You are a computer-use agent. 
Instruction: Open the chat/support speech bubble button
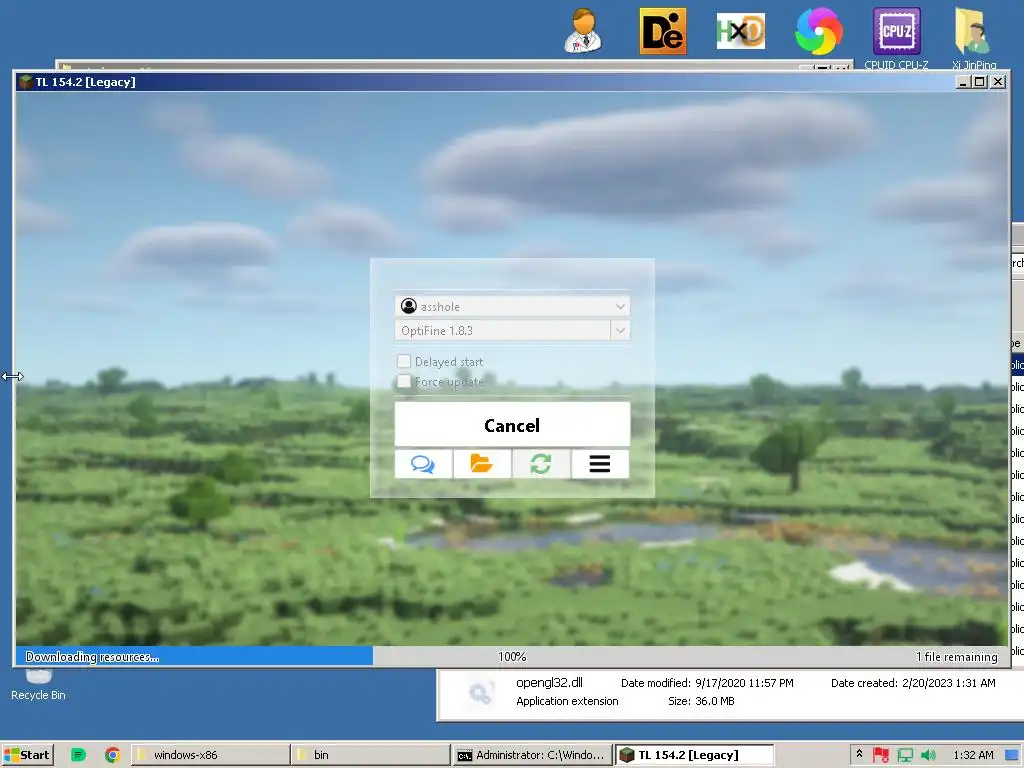click(423, 464)
